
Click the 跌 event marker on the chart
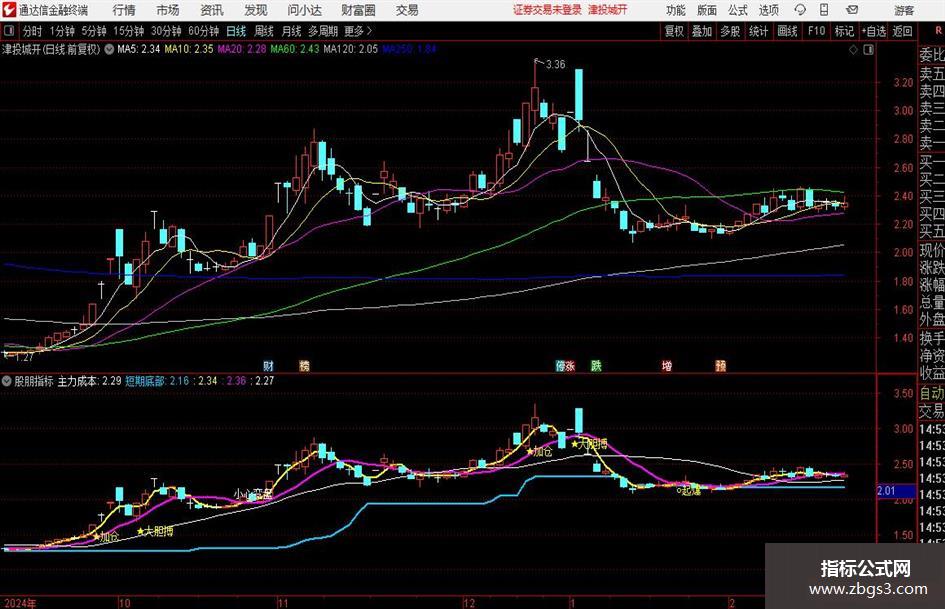[596, 365]
